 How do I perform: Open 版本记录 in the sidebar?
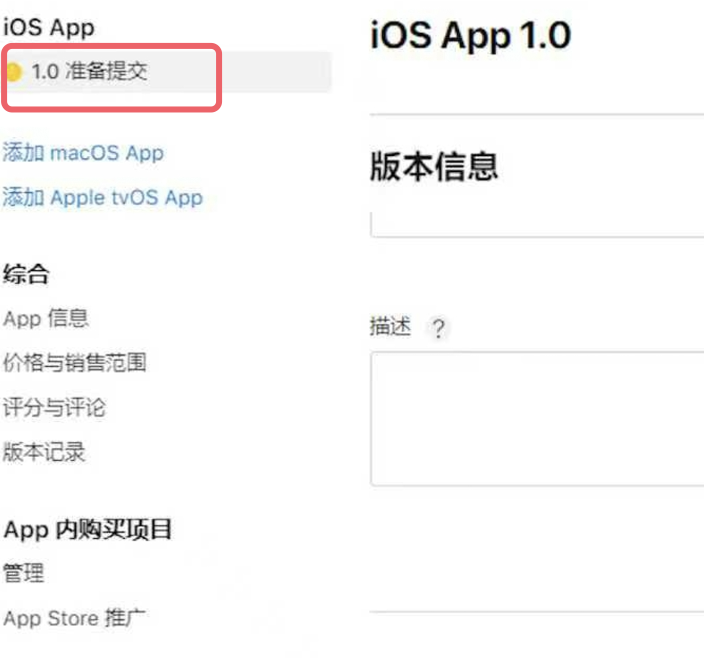(44, 452)
